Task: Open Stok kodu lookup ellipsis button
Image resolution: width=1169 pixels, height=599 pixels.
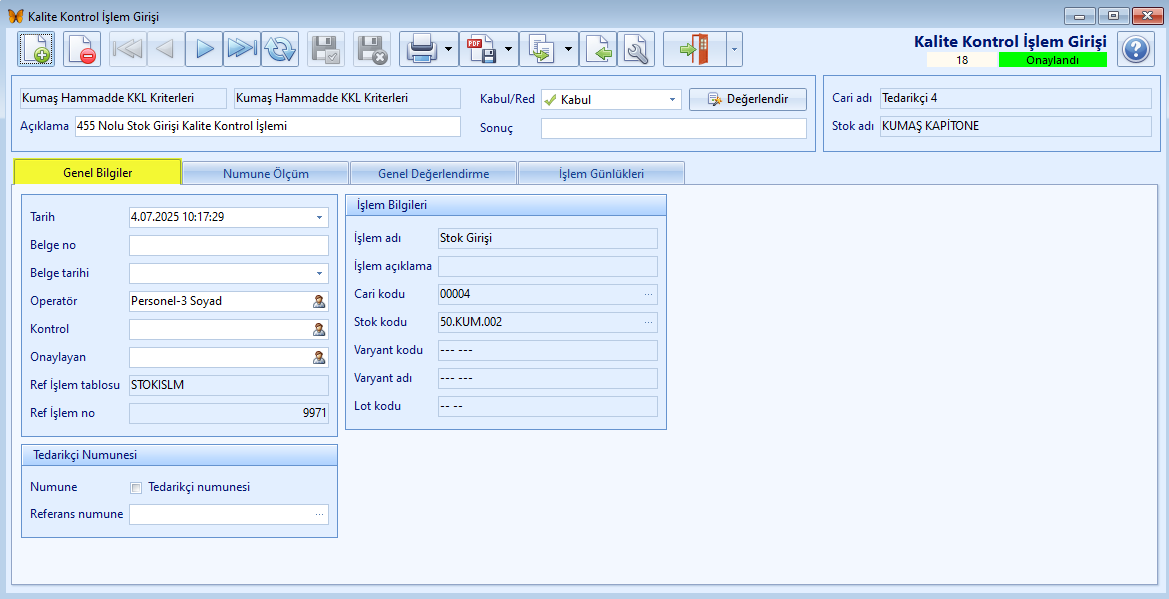Action: click(649, 322)
